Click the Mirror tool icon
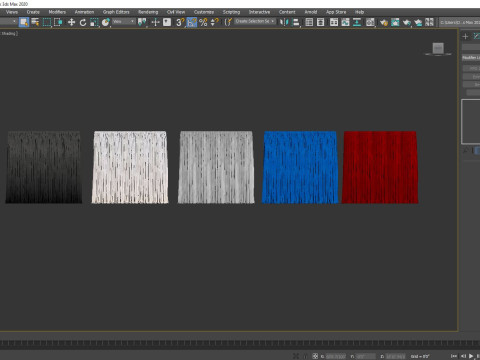The height and width of the screenshot is (360, 480). pos(284,22)
